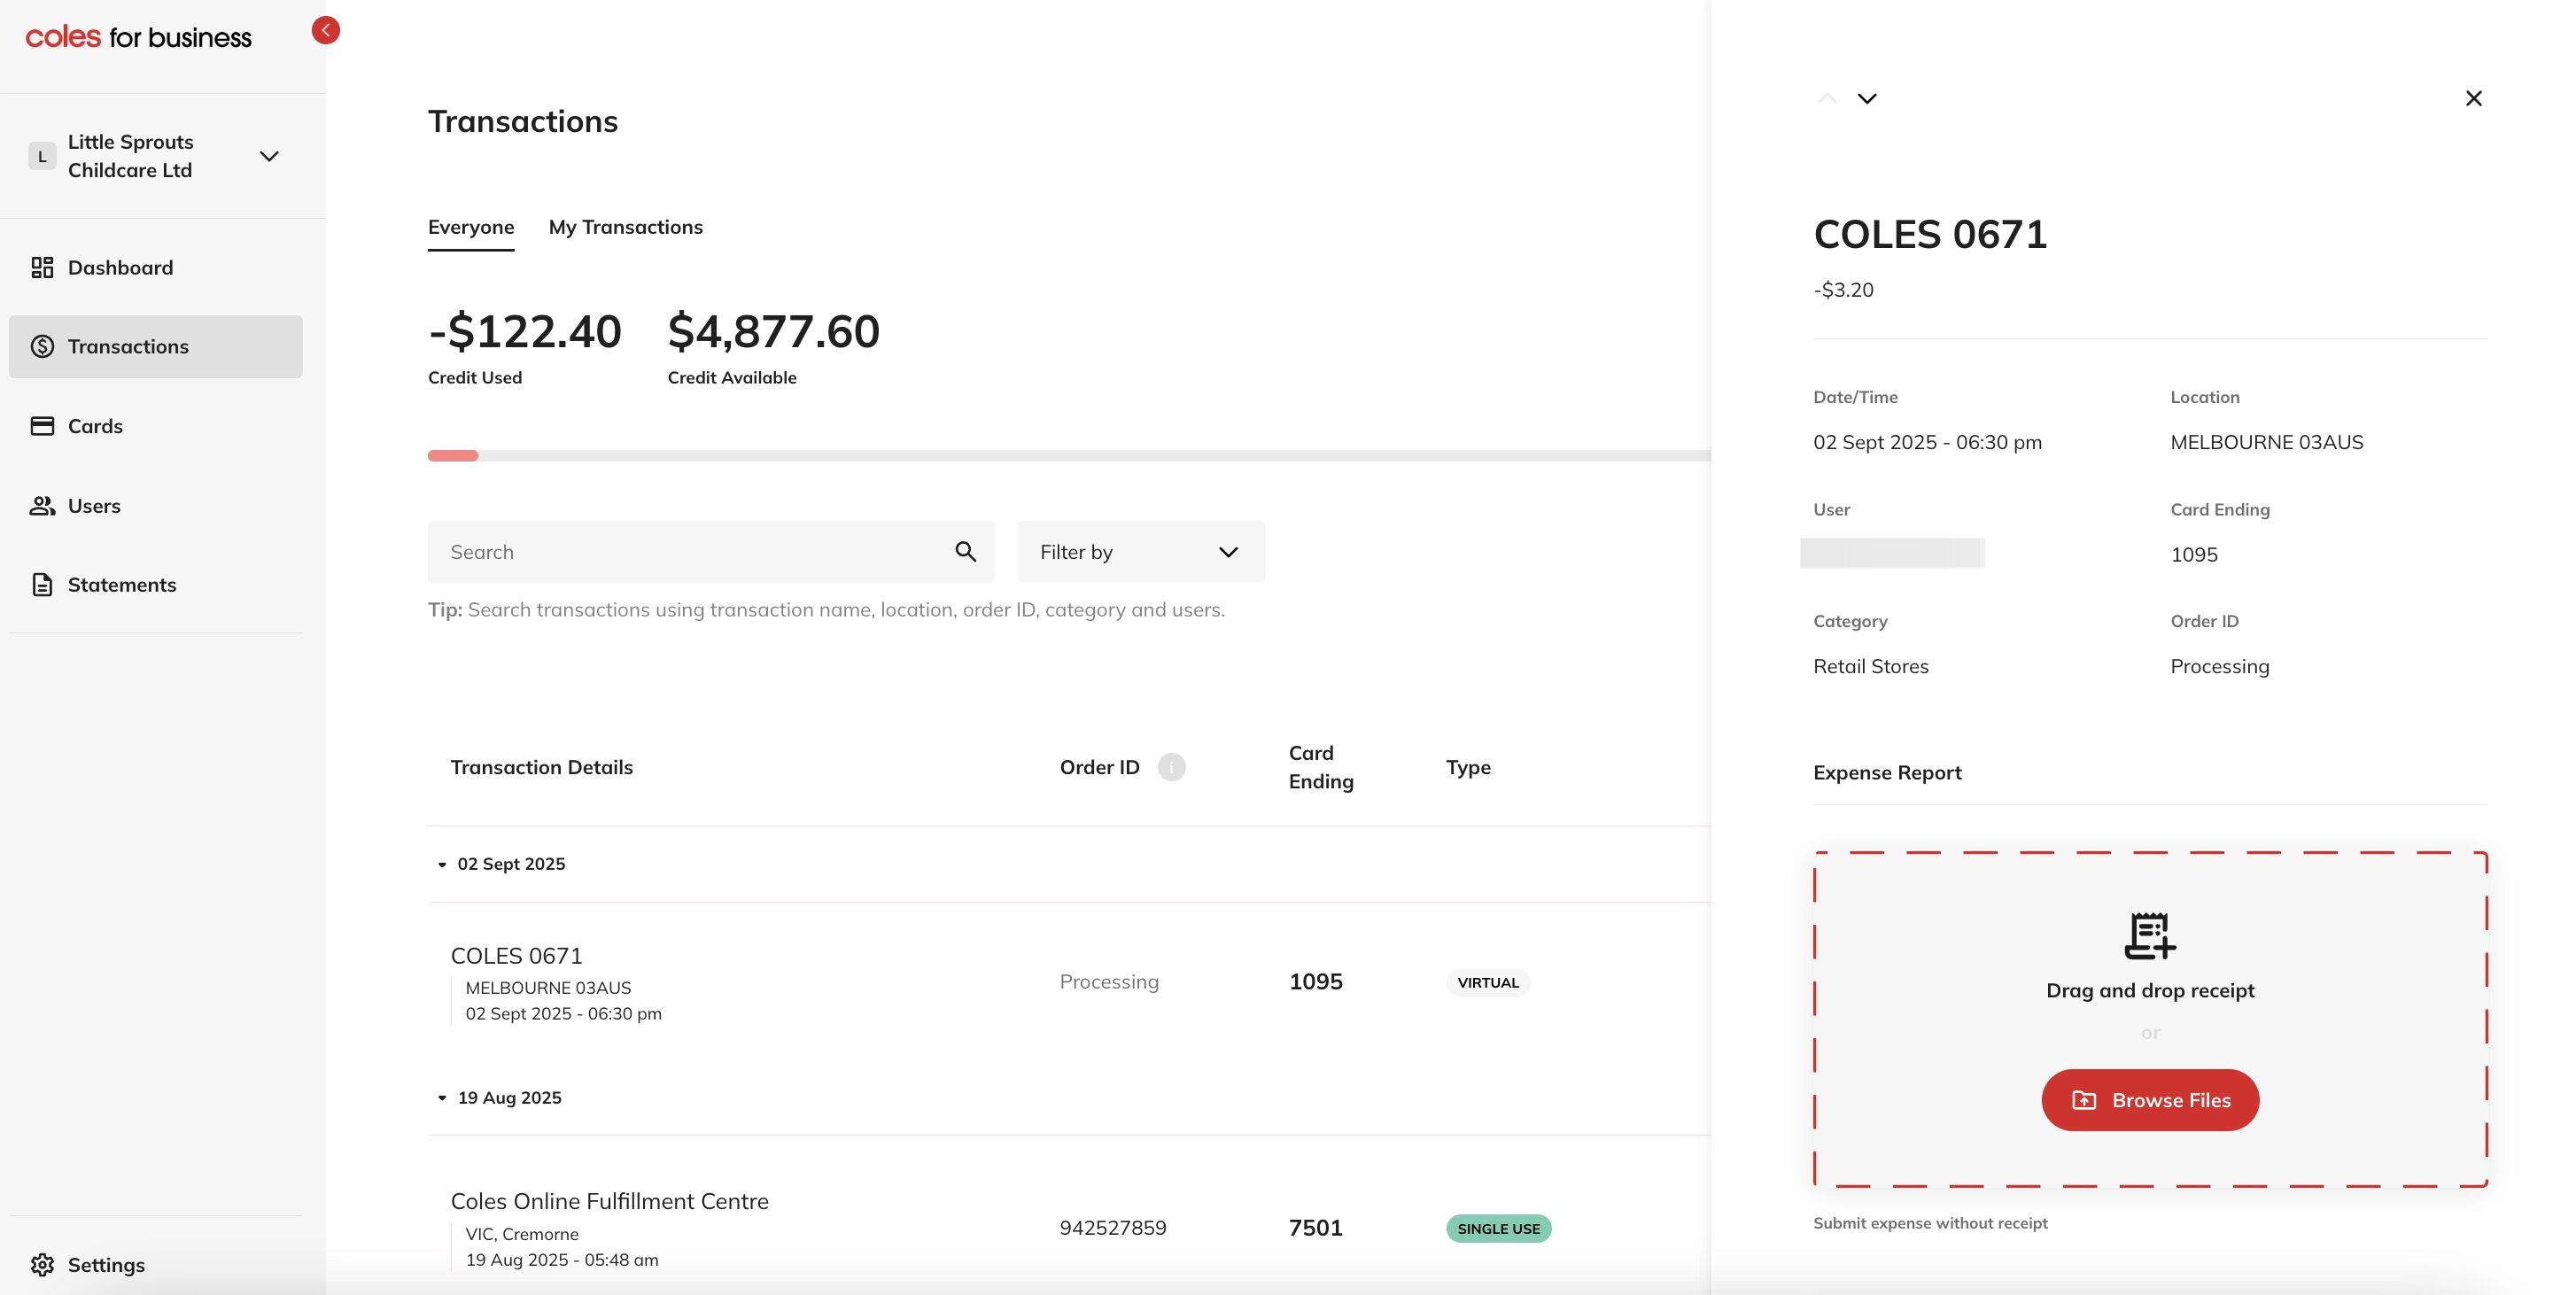
Task: Go to next transaction with down chevron
Action: (1866, 98)
